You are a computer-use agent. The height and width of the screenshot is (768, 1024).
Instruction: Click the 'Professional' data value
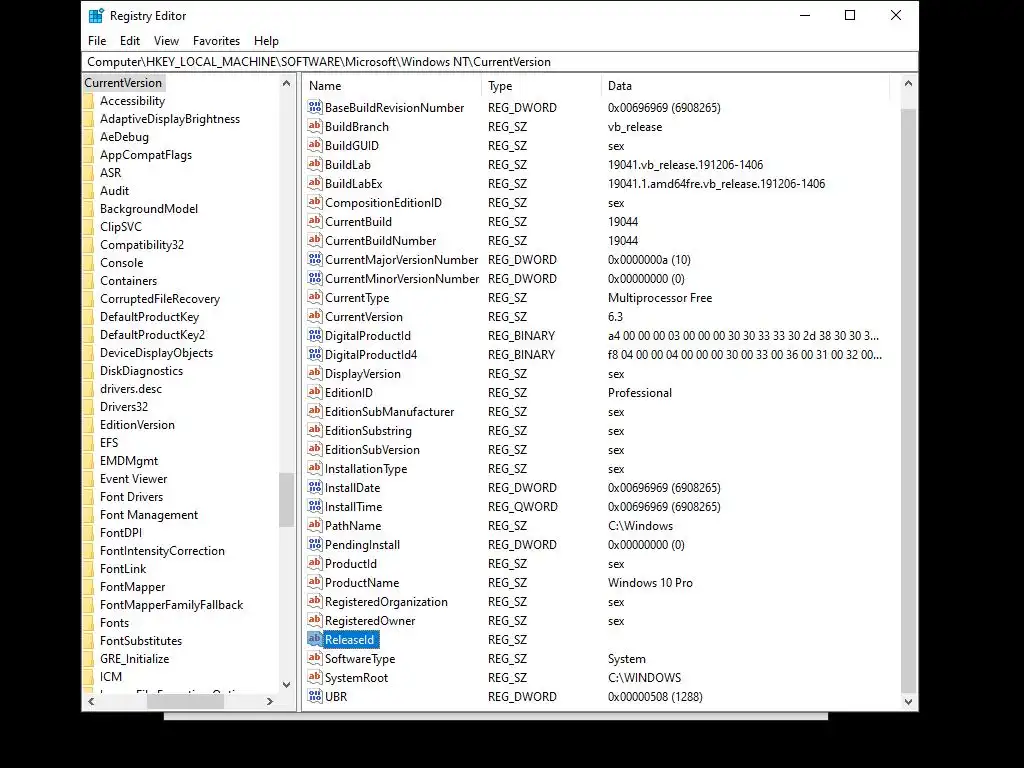coord(639,392)
